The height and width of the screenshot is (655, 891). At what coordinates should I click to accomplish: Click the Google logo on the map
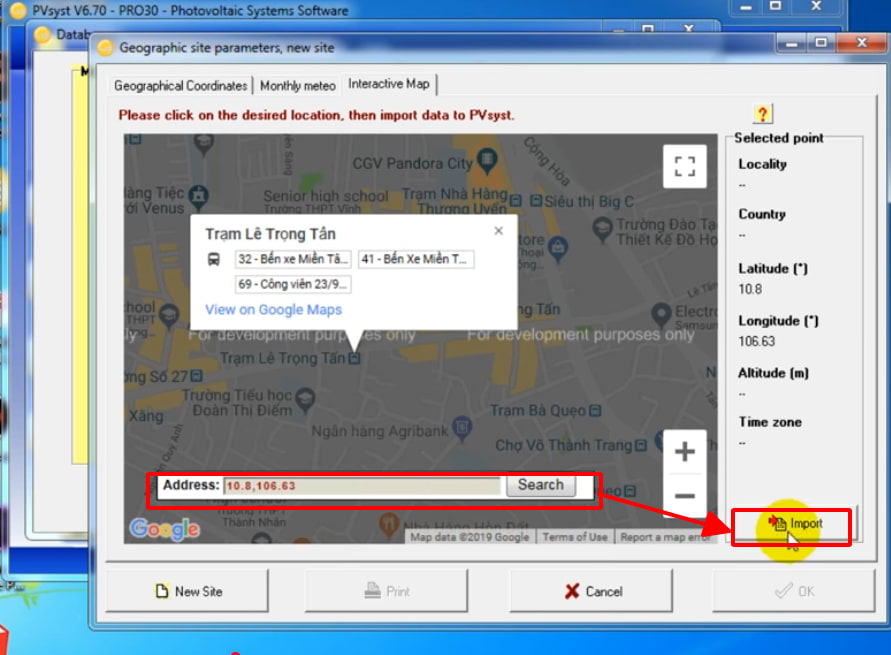point(165,529)
